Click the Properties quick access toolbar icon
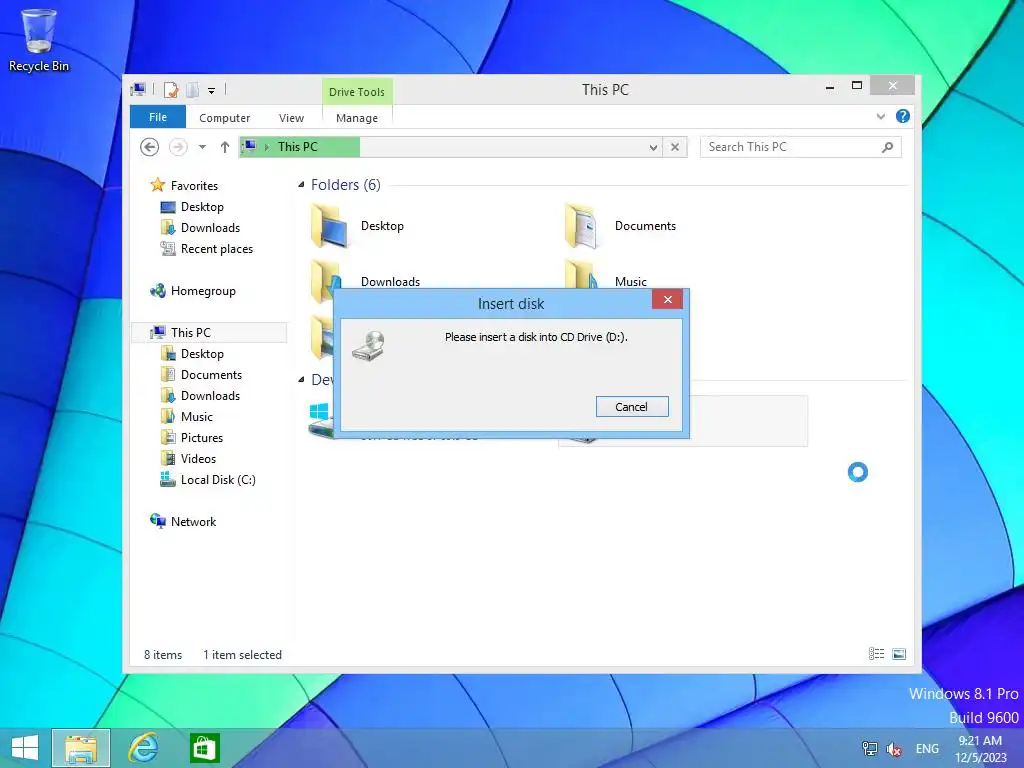Viewport: 1024px width, 768px height. tap(171, 90)
